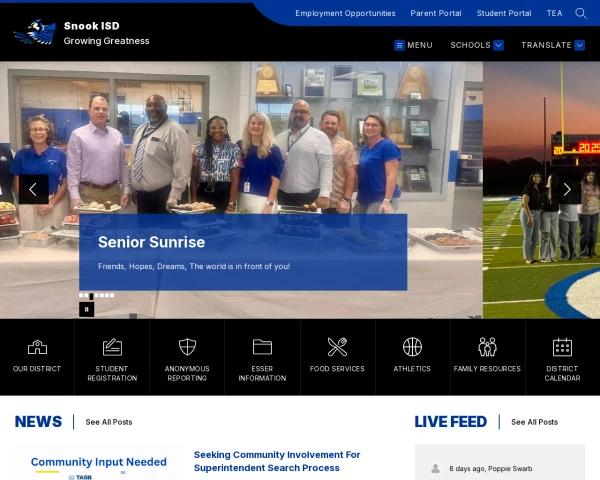Click the Senior Sunrise slide title
The width and height of the screenshot is (600, 480).
click(152, 242)
